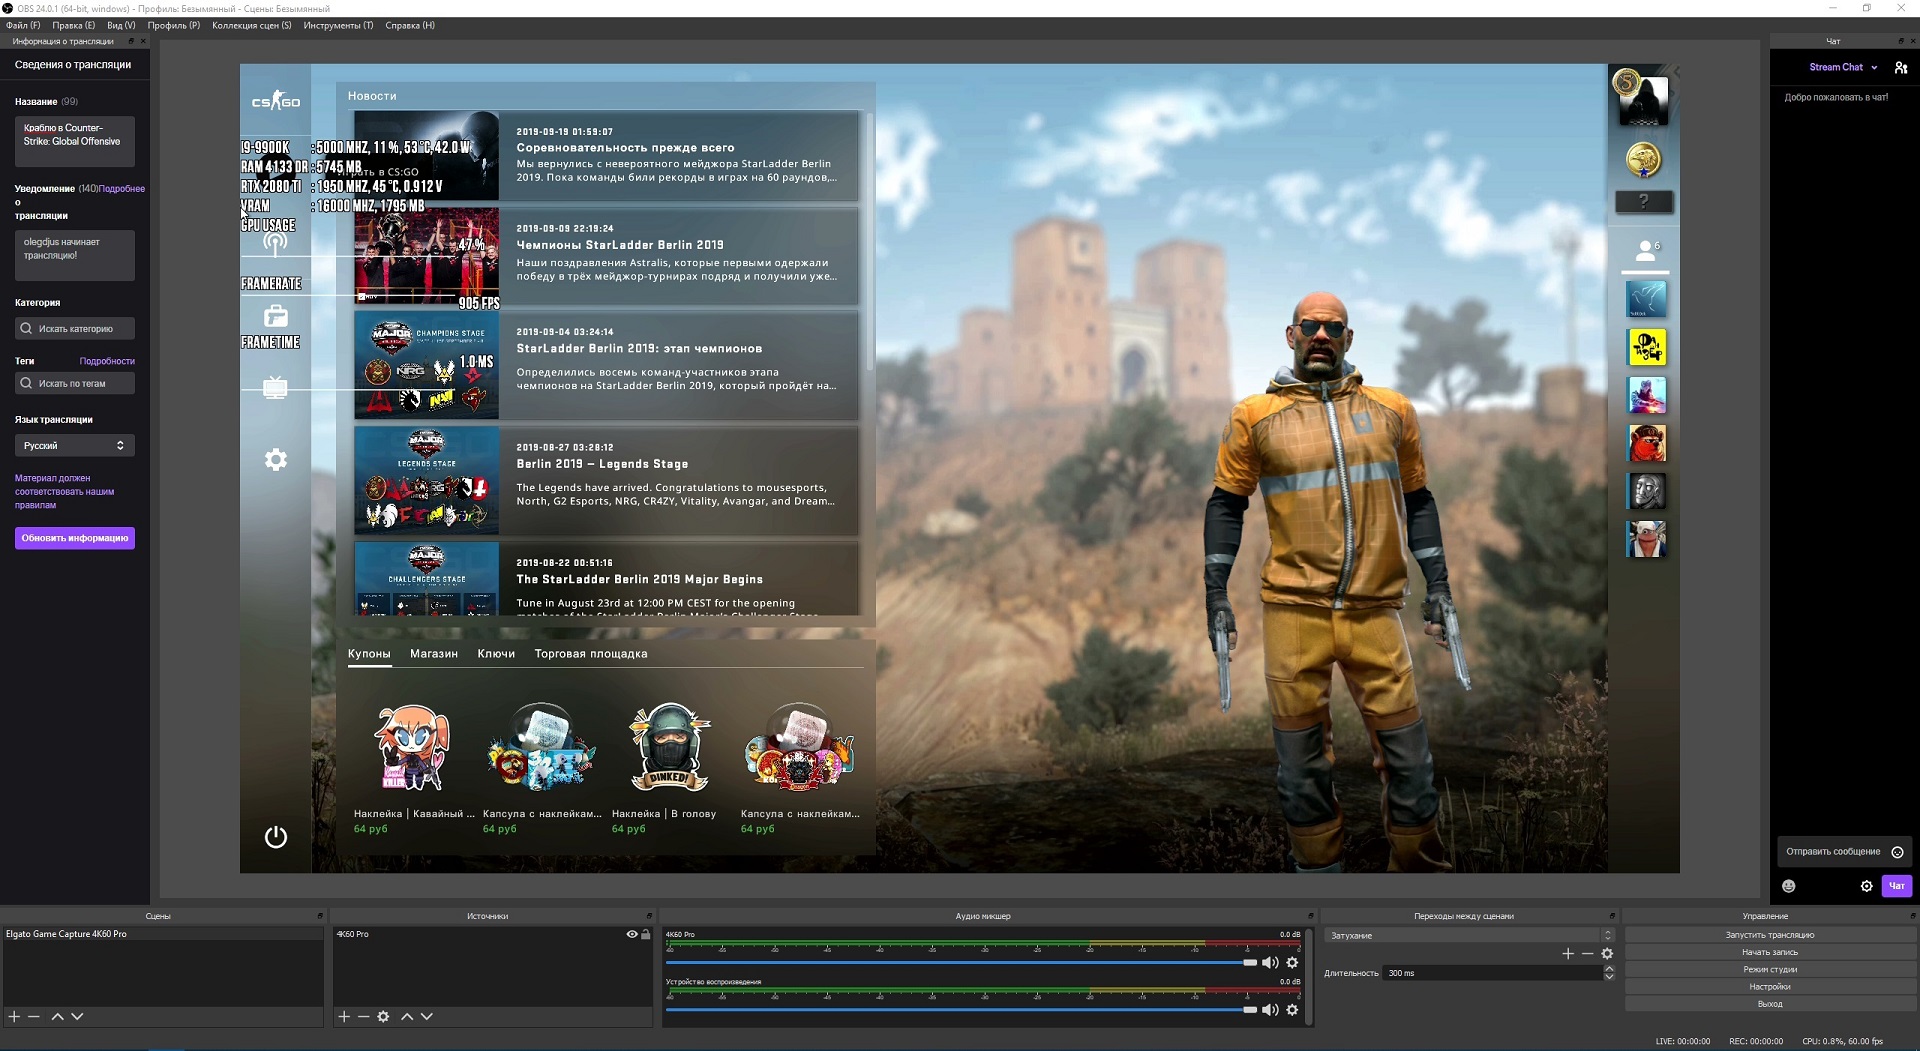Remove the transition with the minus icon
1920x1051 pixels.
(x=1587, y=954)
